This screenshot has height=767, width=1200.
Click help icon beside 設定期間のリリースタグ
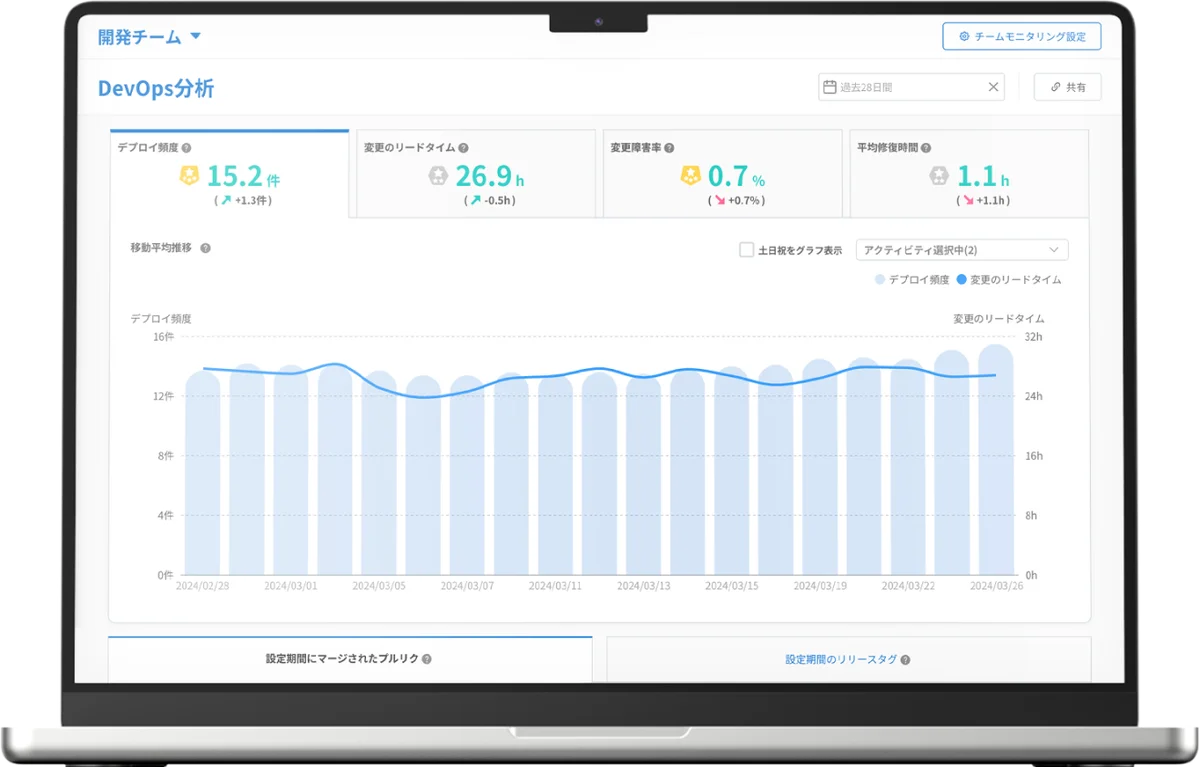click(905, 660)
